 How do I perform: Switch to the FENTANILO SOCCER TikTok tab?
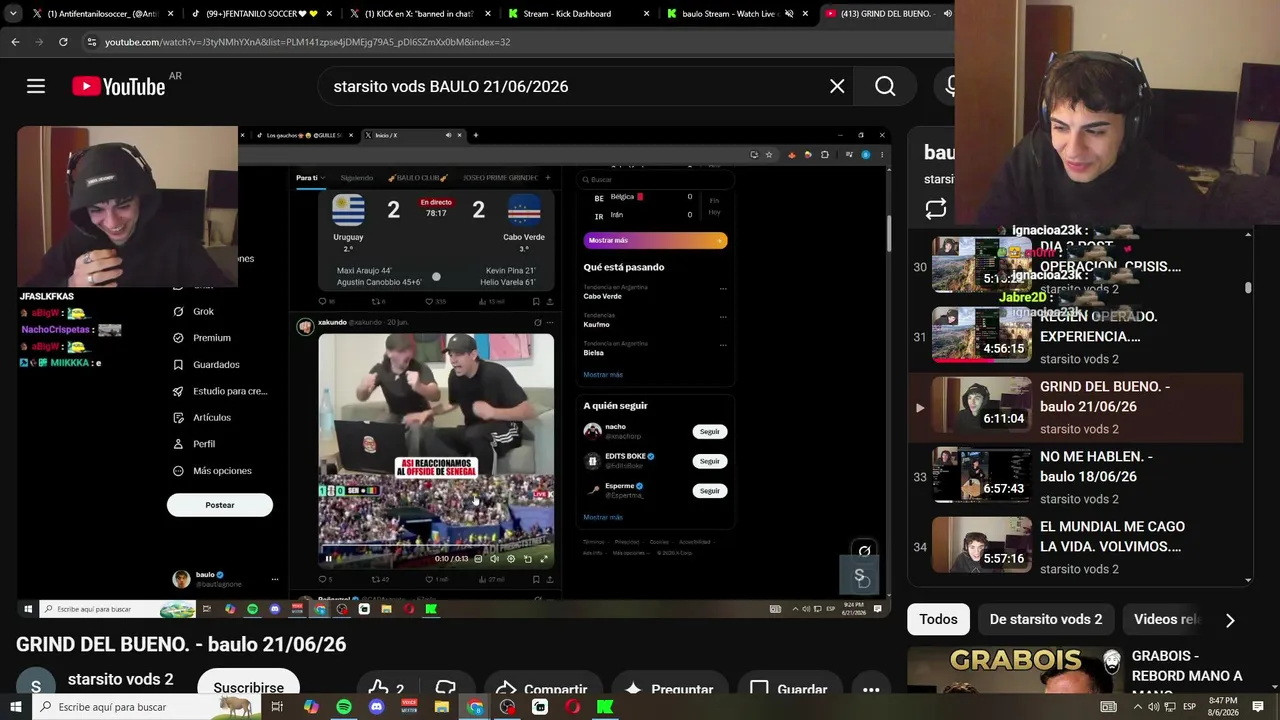[x=262, y=14]
